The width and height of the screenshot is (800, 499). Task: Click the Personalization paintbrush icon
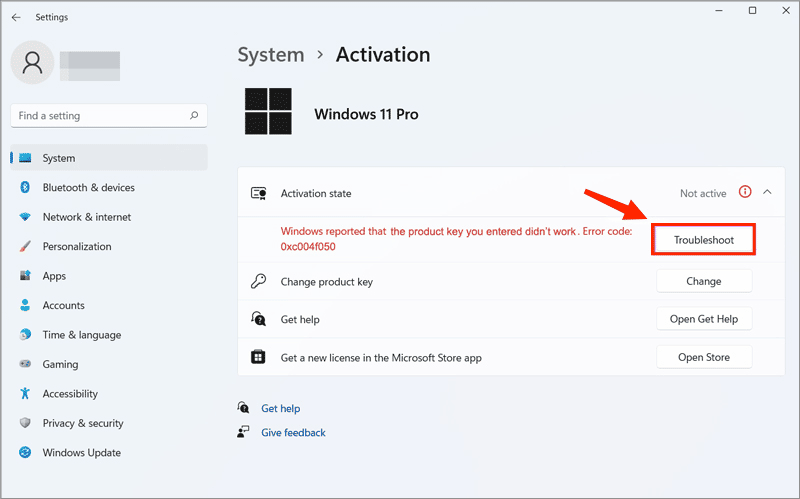tap(25, 246)
